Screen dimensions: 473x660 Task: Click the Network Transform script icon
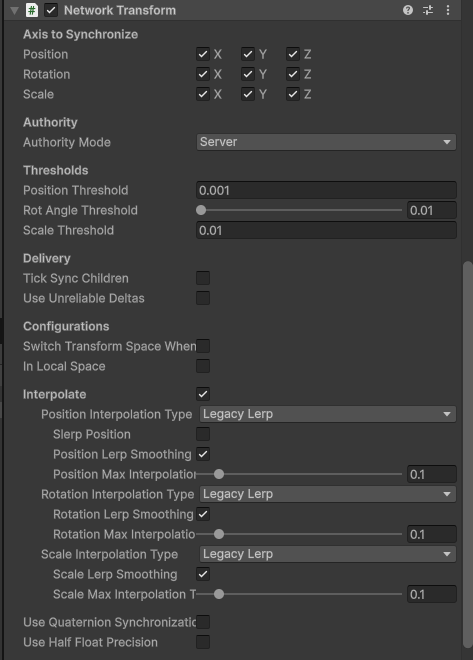tap(32, 10)
